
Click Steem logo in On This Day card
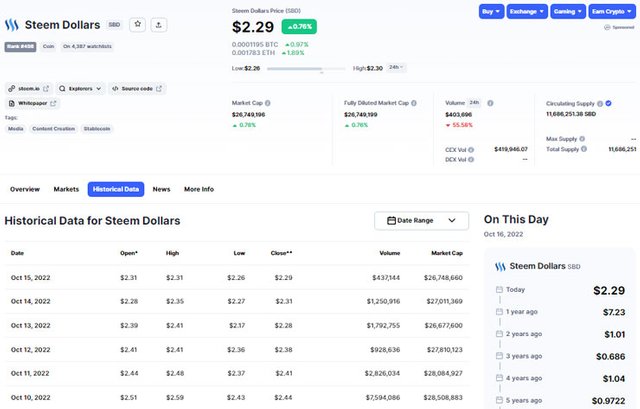pos(500,267)
